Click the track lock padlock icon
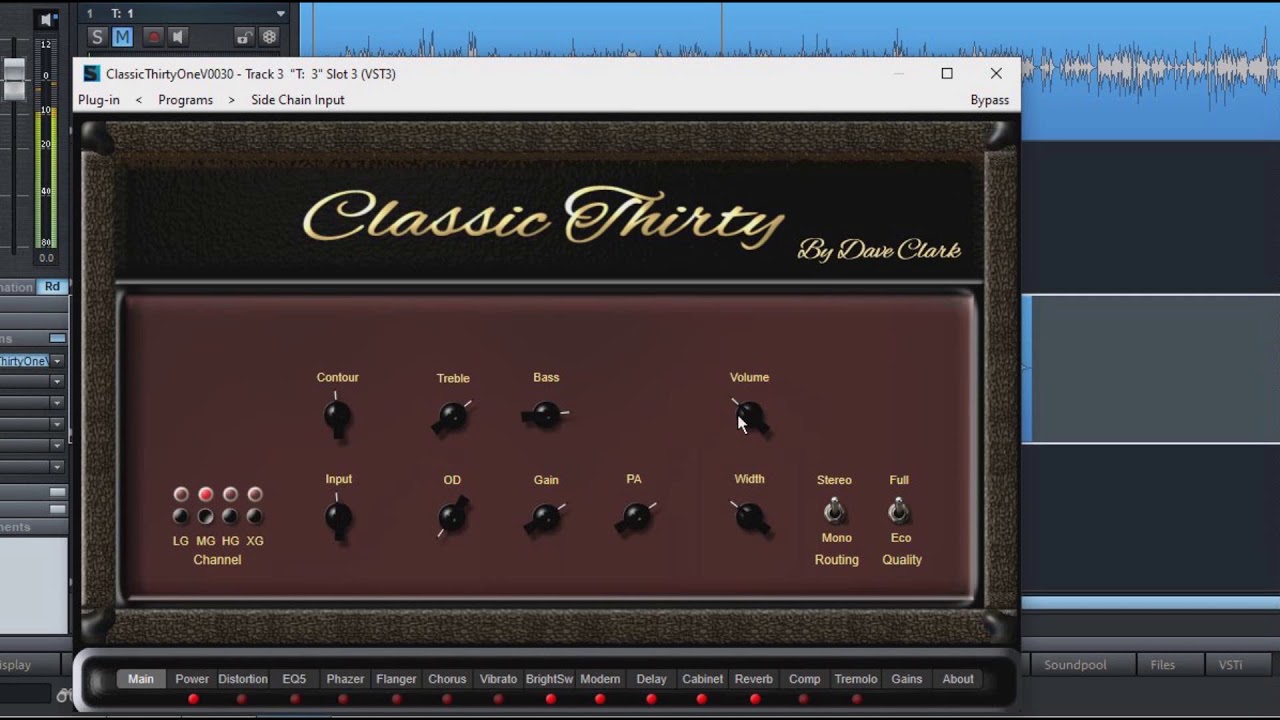 pos(243,37)
